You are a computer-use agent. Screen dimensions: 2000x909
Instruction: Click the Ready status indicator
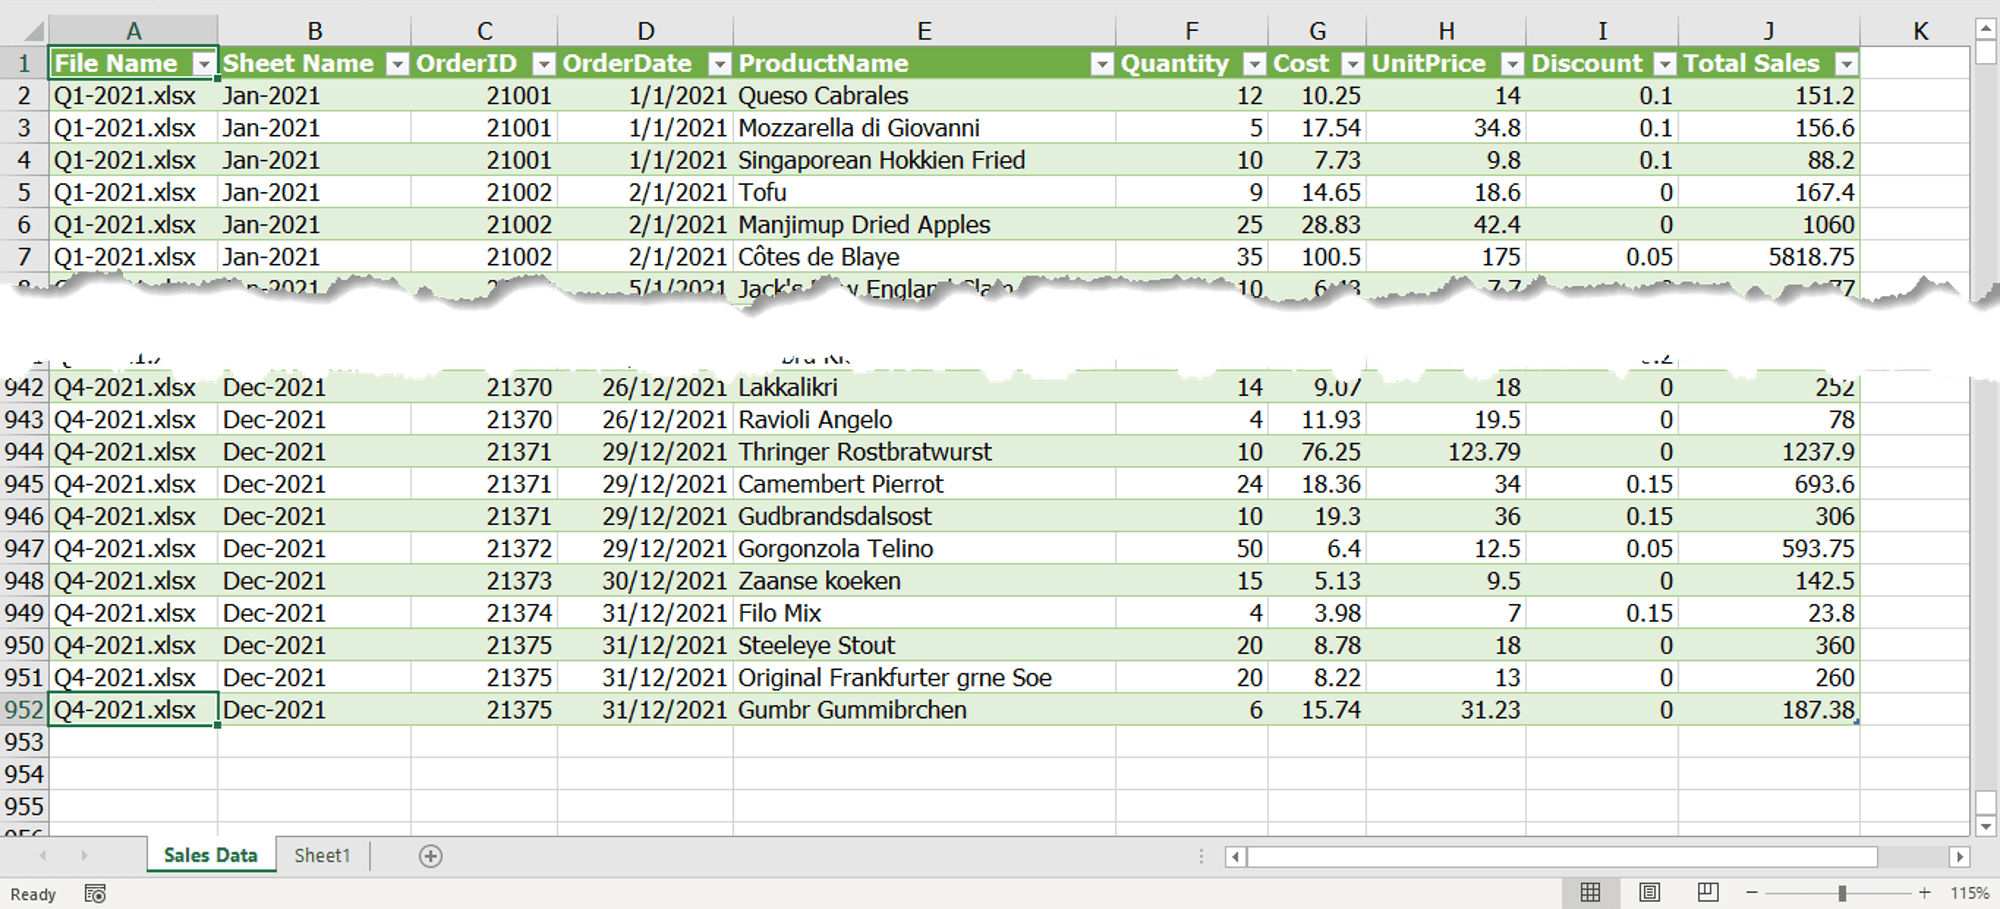click(33, 894)
